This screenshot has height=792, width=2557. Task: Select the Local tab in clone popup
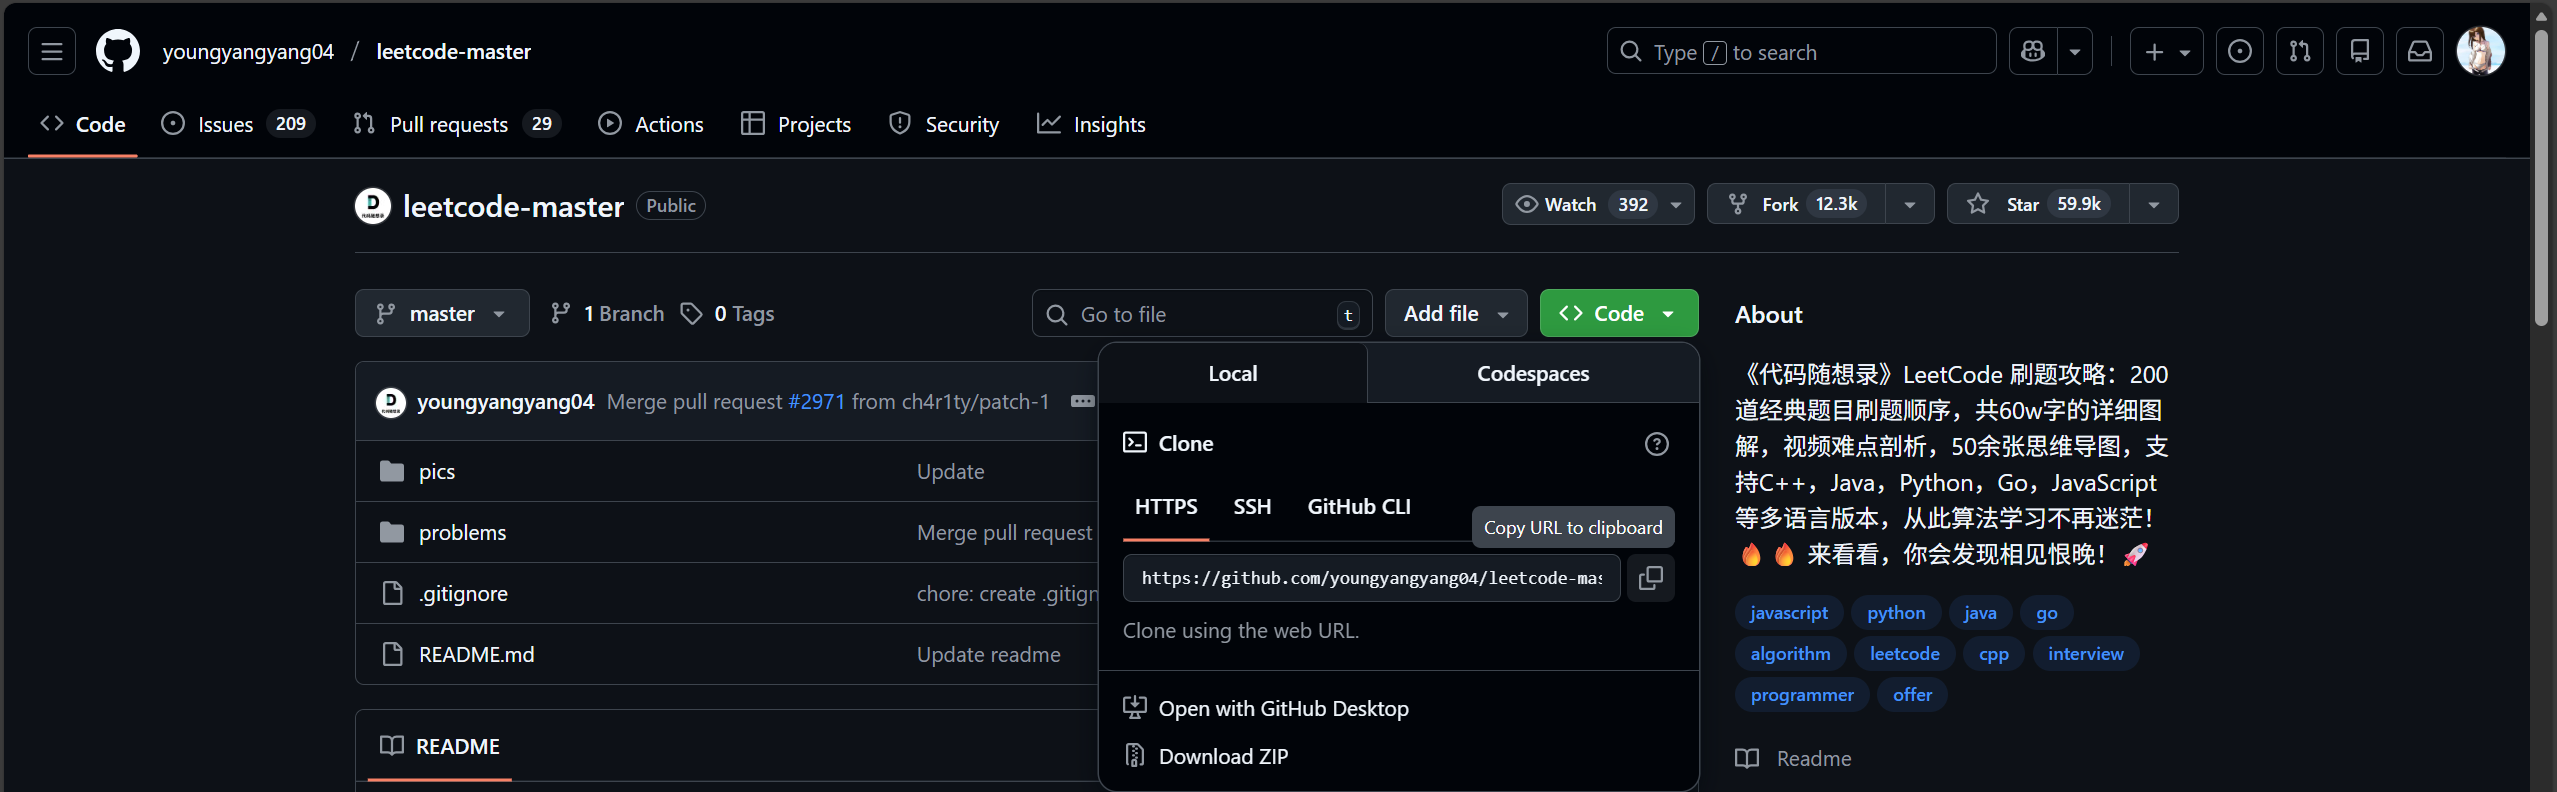point(1233,373)
